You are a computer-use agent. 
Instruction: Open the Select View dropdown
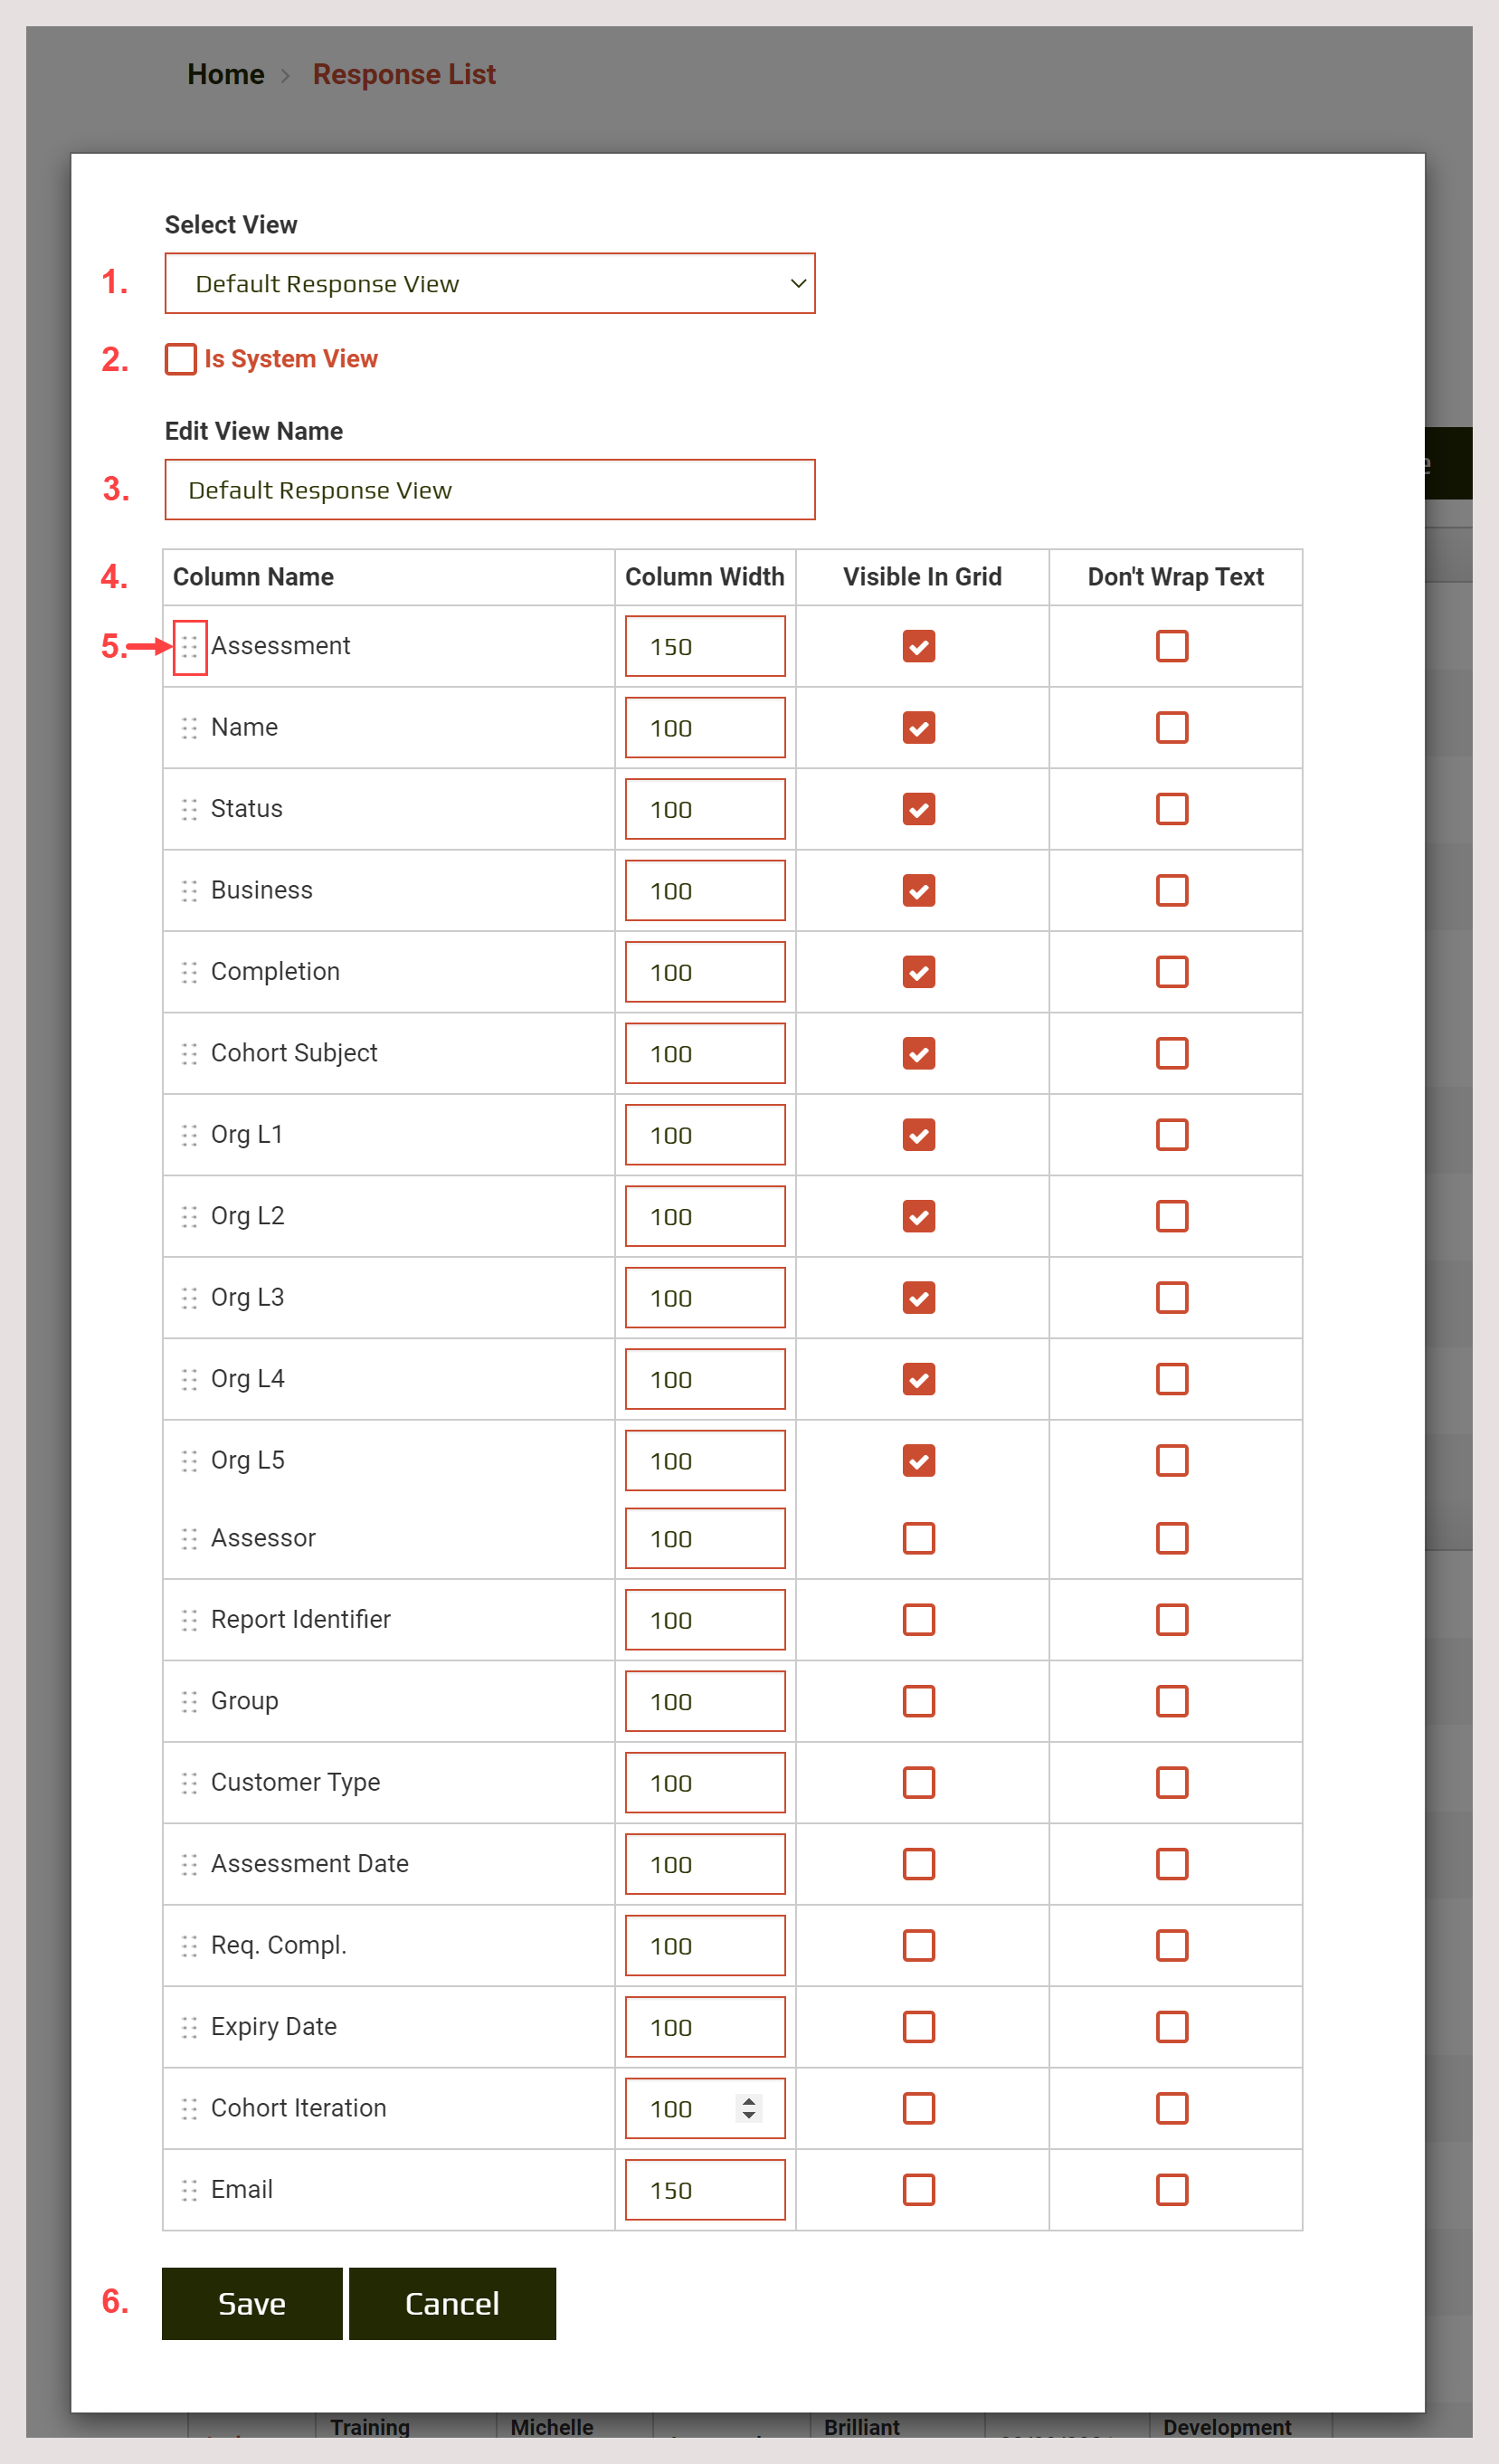(x=489, y=283)
